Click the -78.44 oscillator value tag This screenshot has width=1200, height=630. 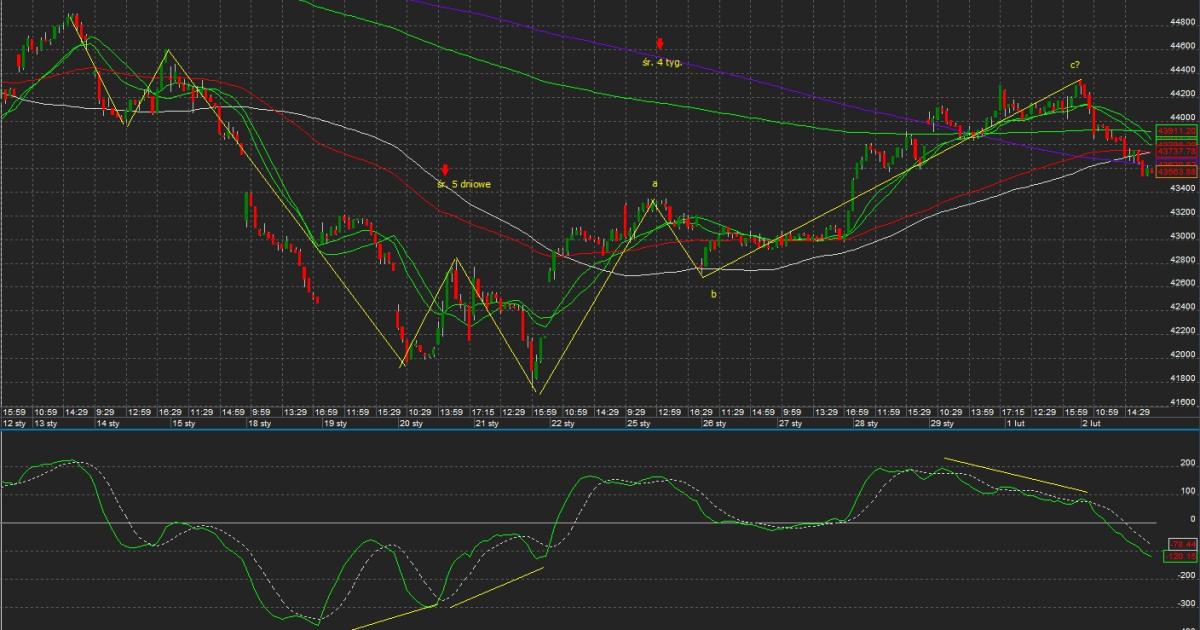(1181, 543)
